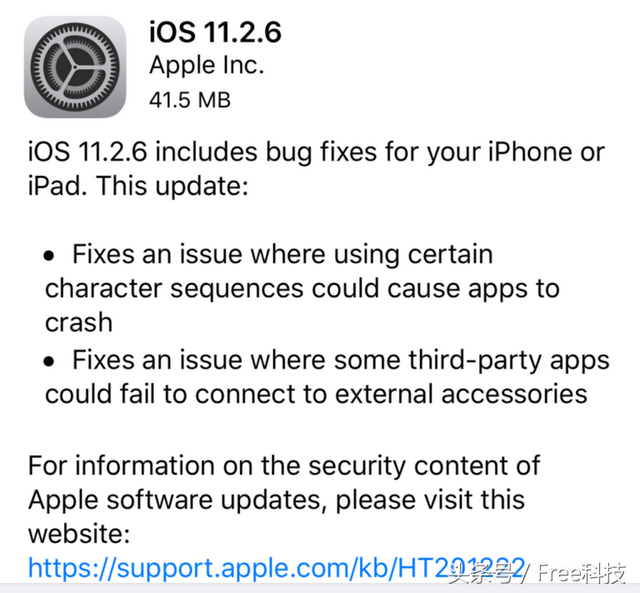Click the word 'iPhone' in the description
640x593 pixels.
click(x=531, y=152)
